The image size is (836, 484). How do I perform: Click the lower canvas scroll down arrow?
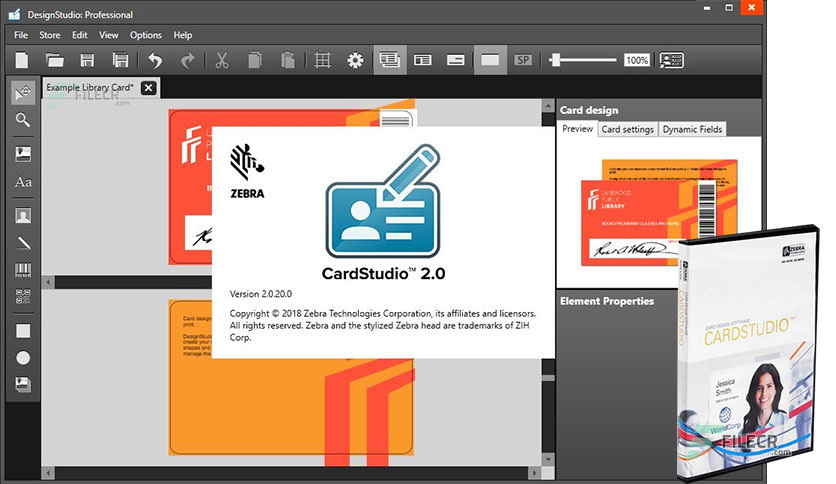[x=548, y=459]
